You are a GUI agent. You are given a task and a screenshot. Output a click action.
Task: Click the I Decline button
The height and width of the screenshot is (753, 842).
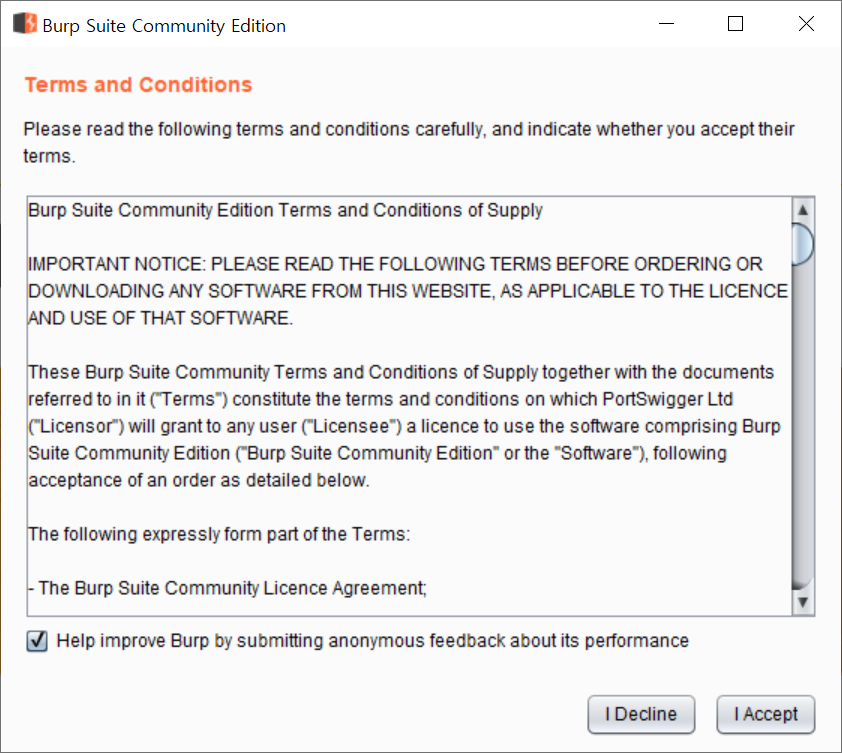641,714
